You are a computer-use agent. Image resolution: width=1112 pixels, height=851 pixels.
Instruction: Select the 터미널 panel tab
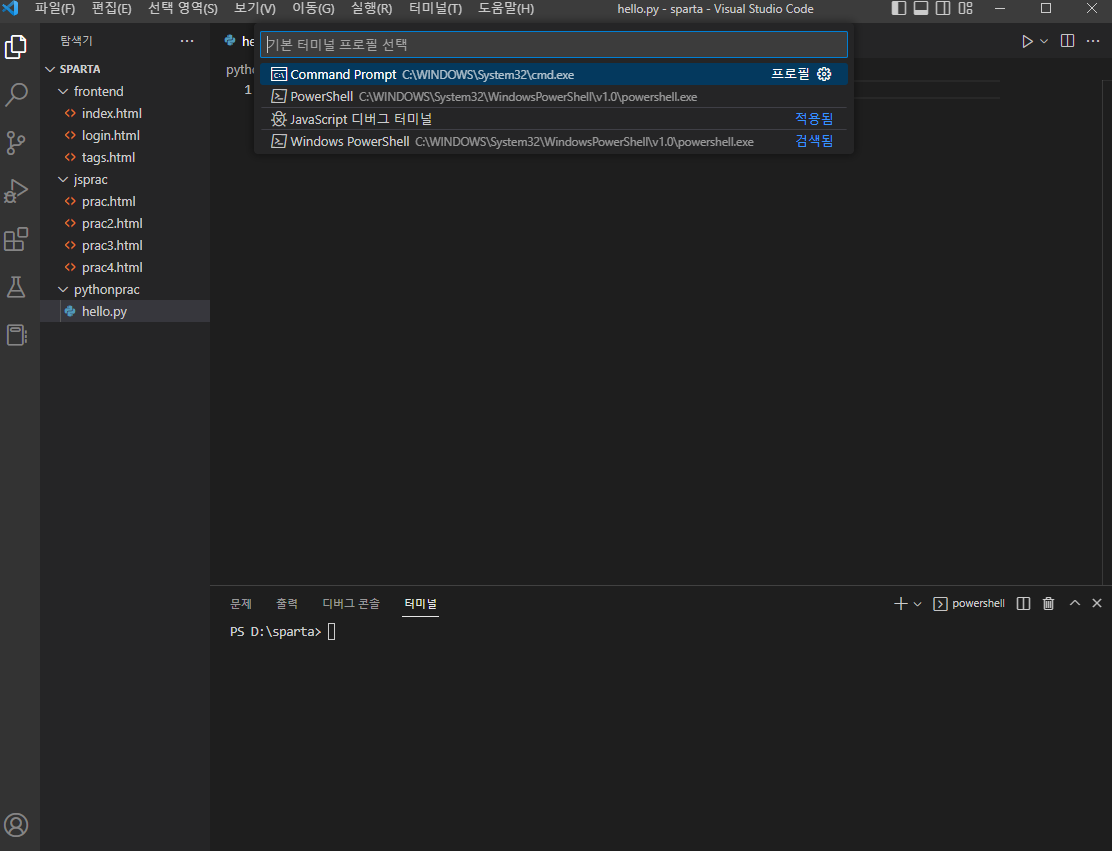[x=421, y=604]
